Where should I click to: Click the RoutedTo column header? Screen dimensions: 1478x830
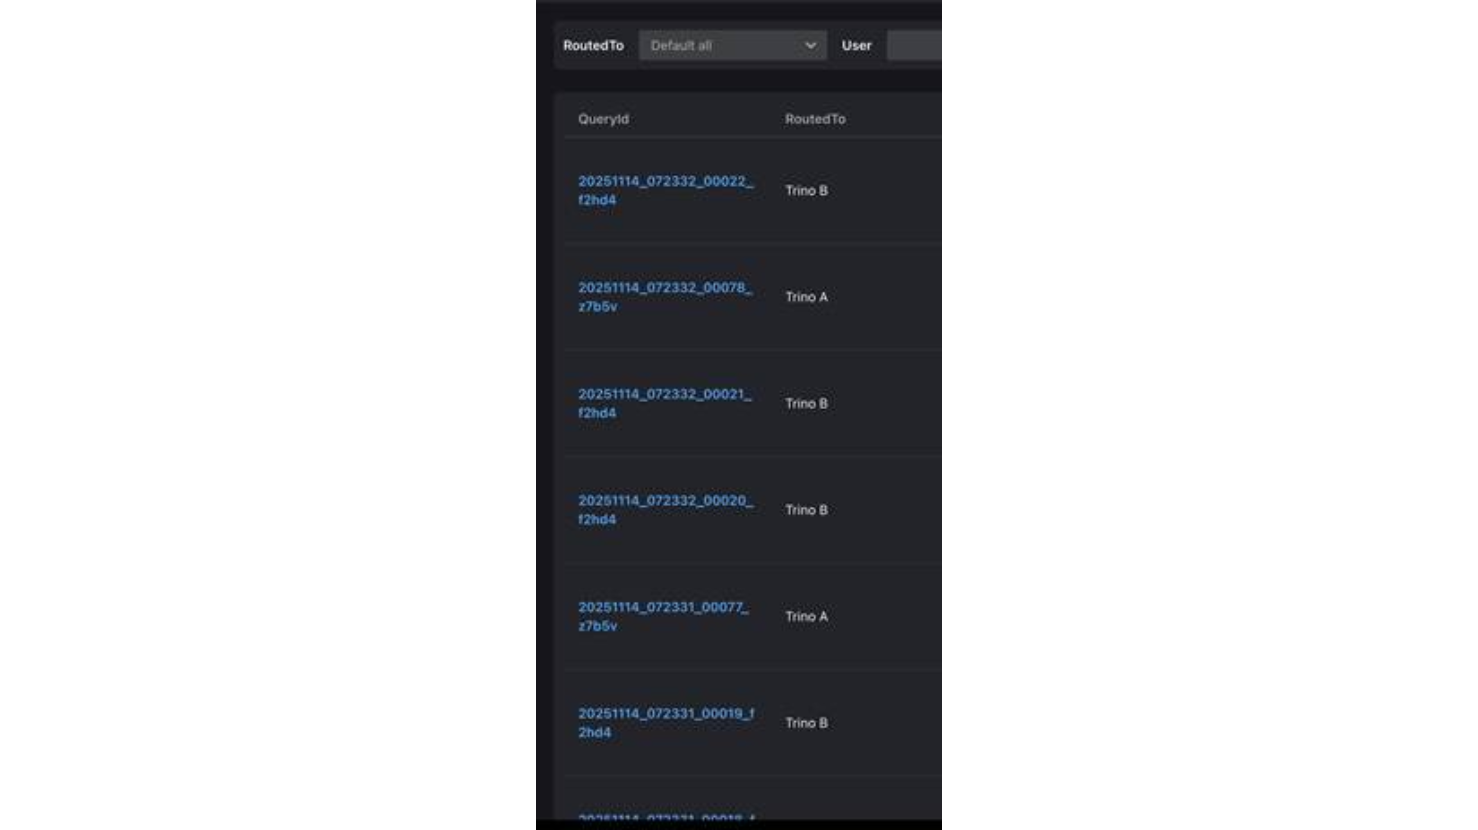point(814,119)
